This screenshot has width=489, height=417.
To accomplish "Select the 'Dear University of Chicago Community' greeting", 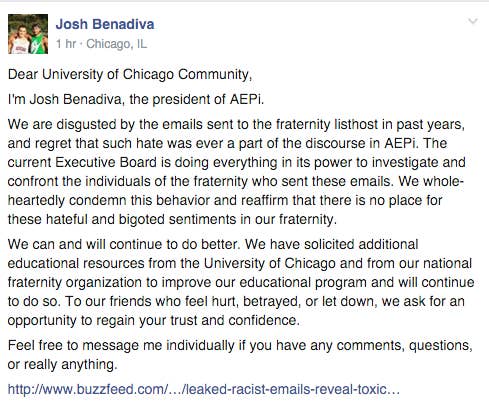I will [130, 74].
